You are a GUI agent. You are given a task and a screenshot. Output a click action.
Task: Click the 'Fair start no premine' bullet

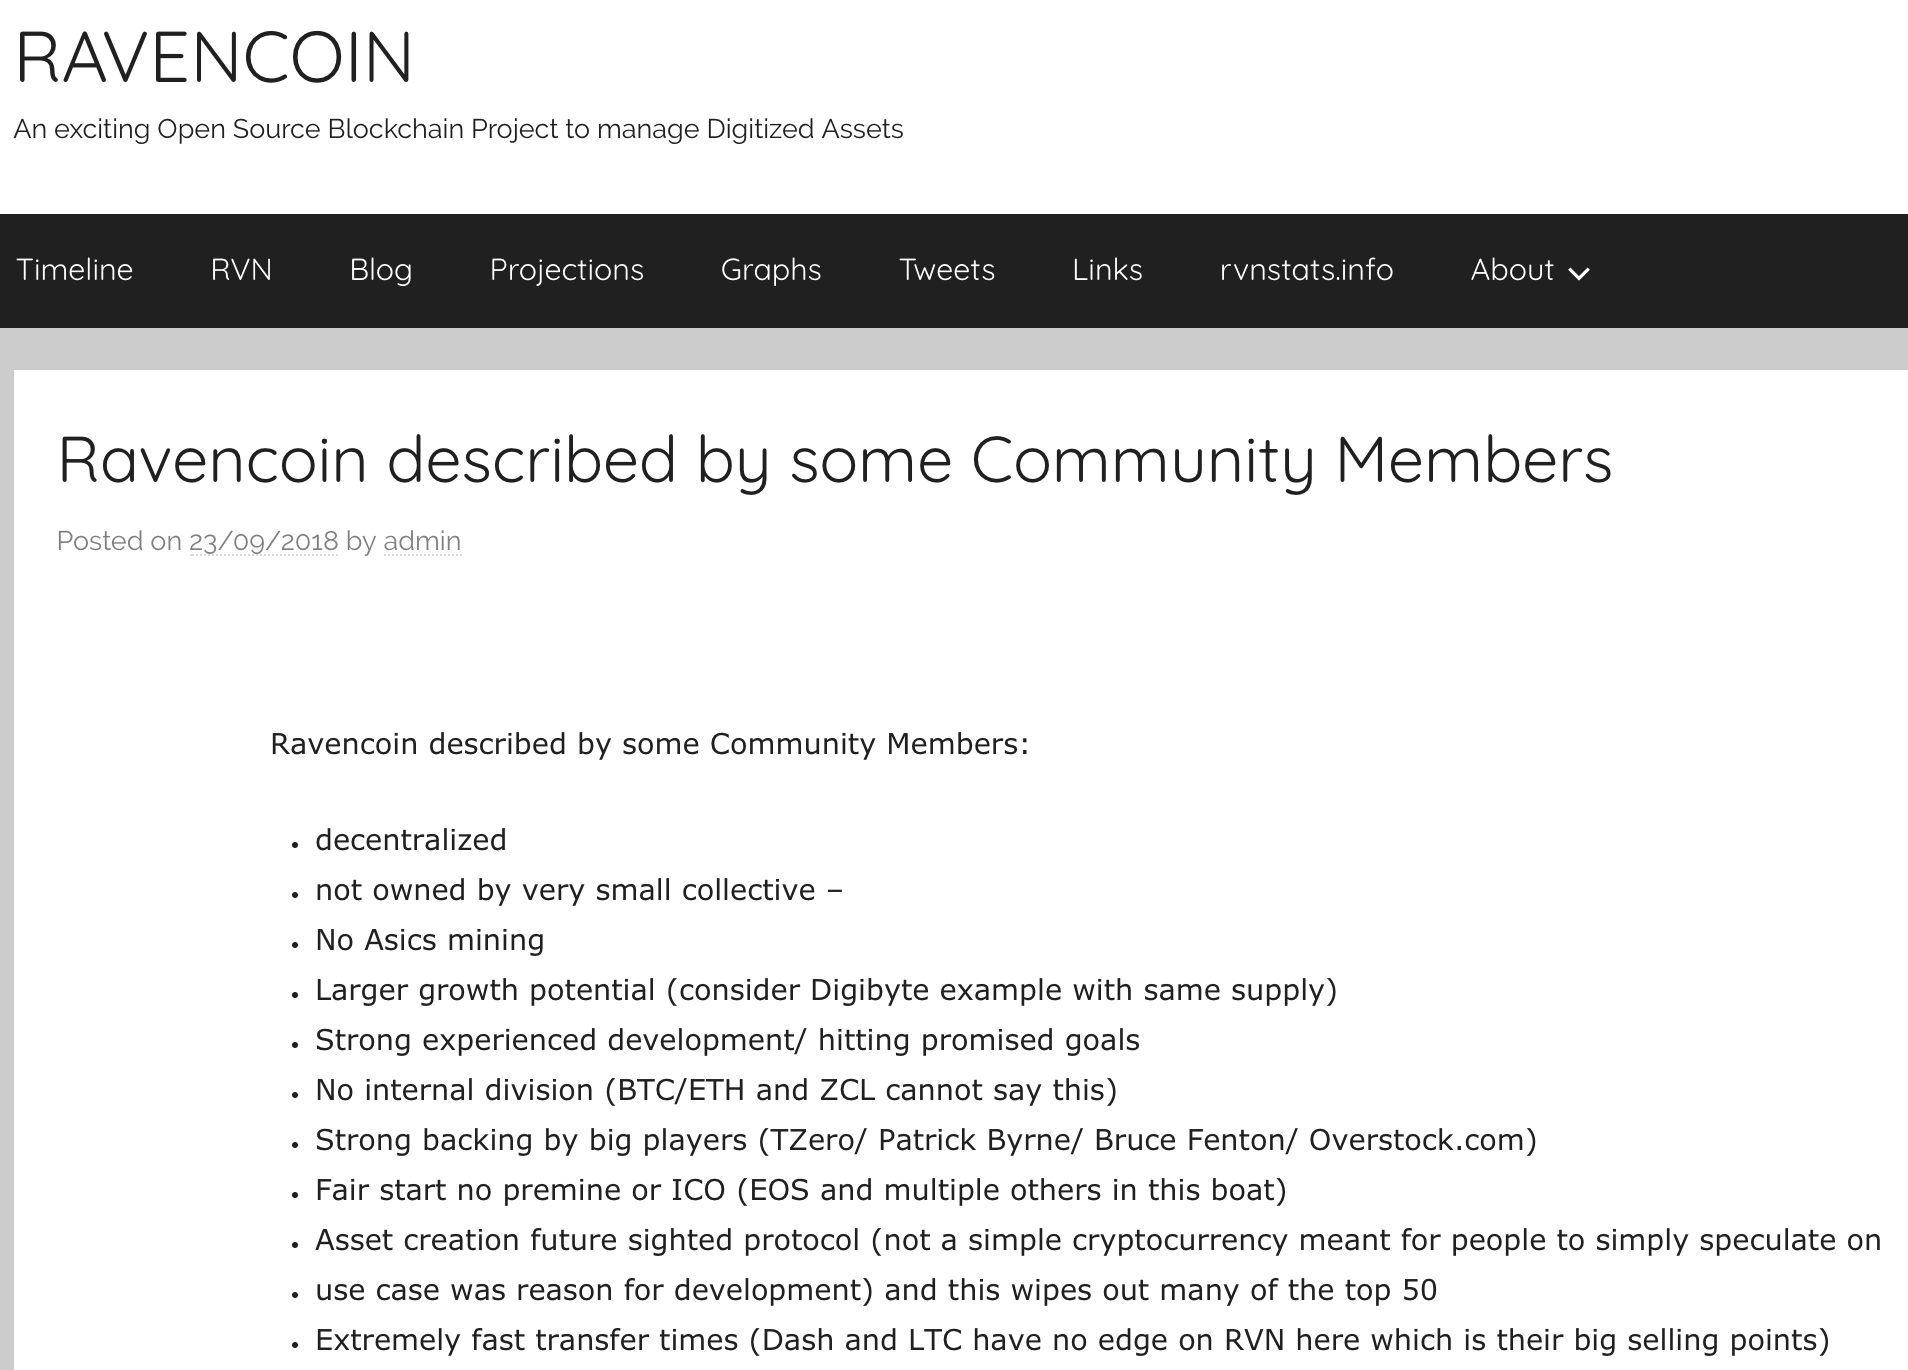[x=801, y=1190]
